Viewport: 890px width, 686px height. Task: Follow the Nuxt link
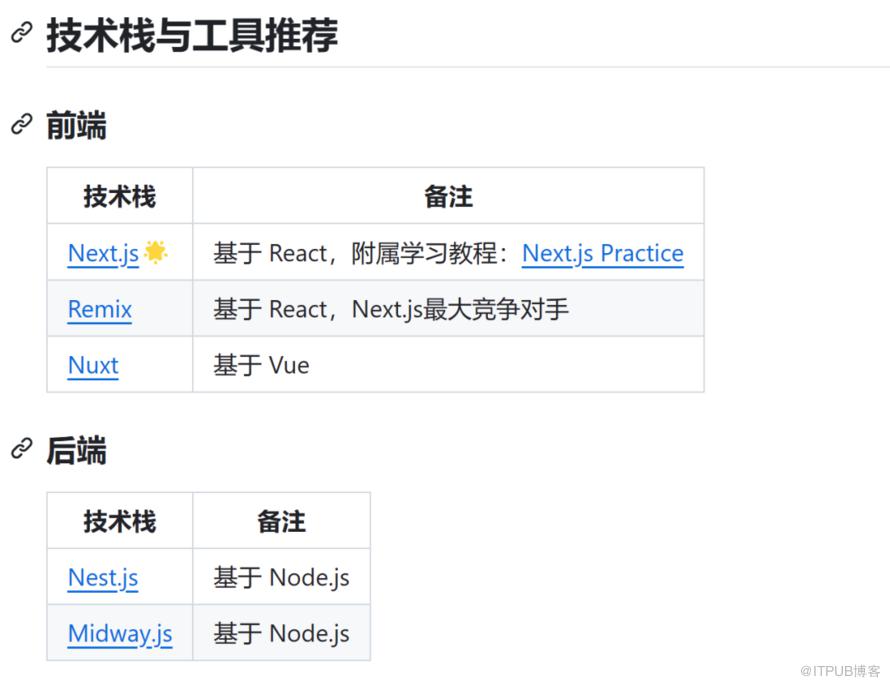click(x=93, y=365)
